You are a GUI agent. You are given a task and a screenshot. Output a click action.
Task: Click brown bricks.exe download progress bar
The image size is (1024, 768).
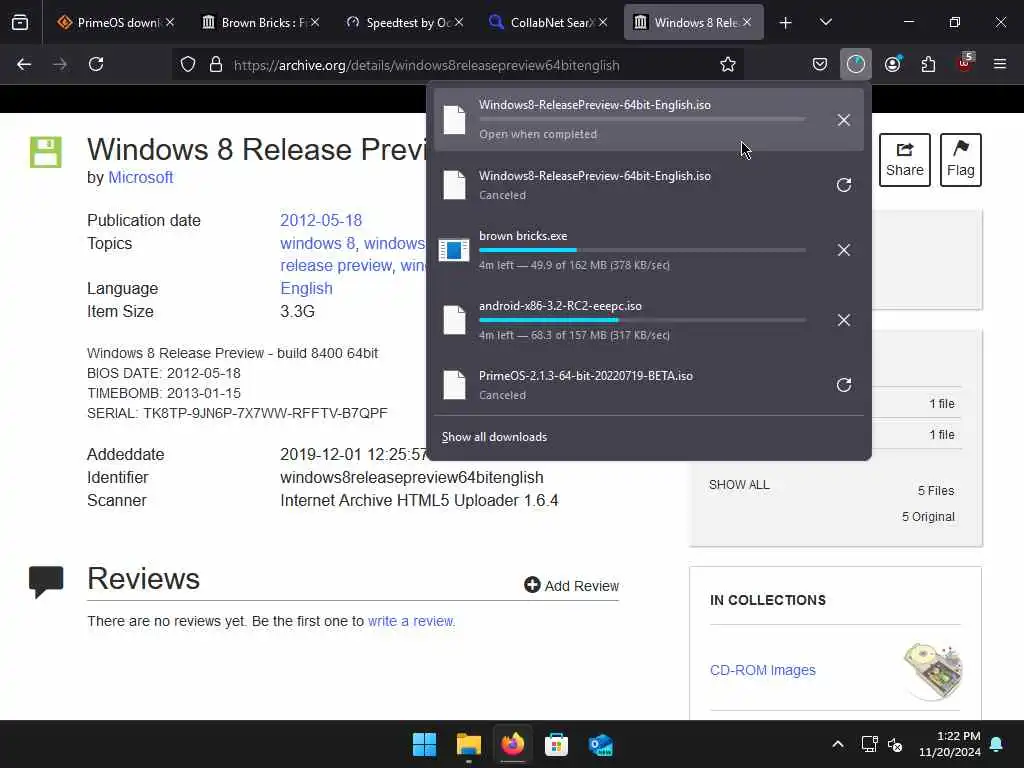[642, 250]
